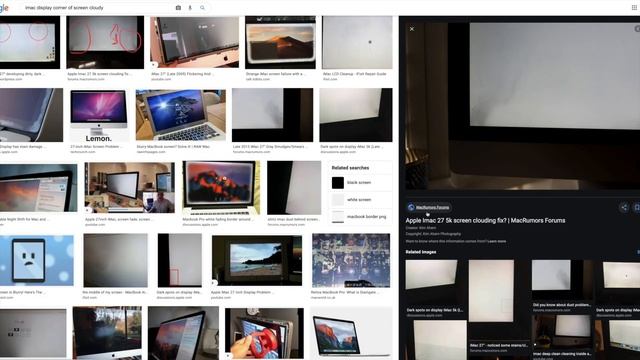This screenshot has height=360, width=640.
Task: Click the MacRumors Forums source chip
Action: click(429, 207)
